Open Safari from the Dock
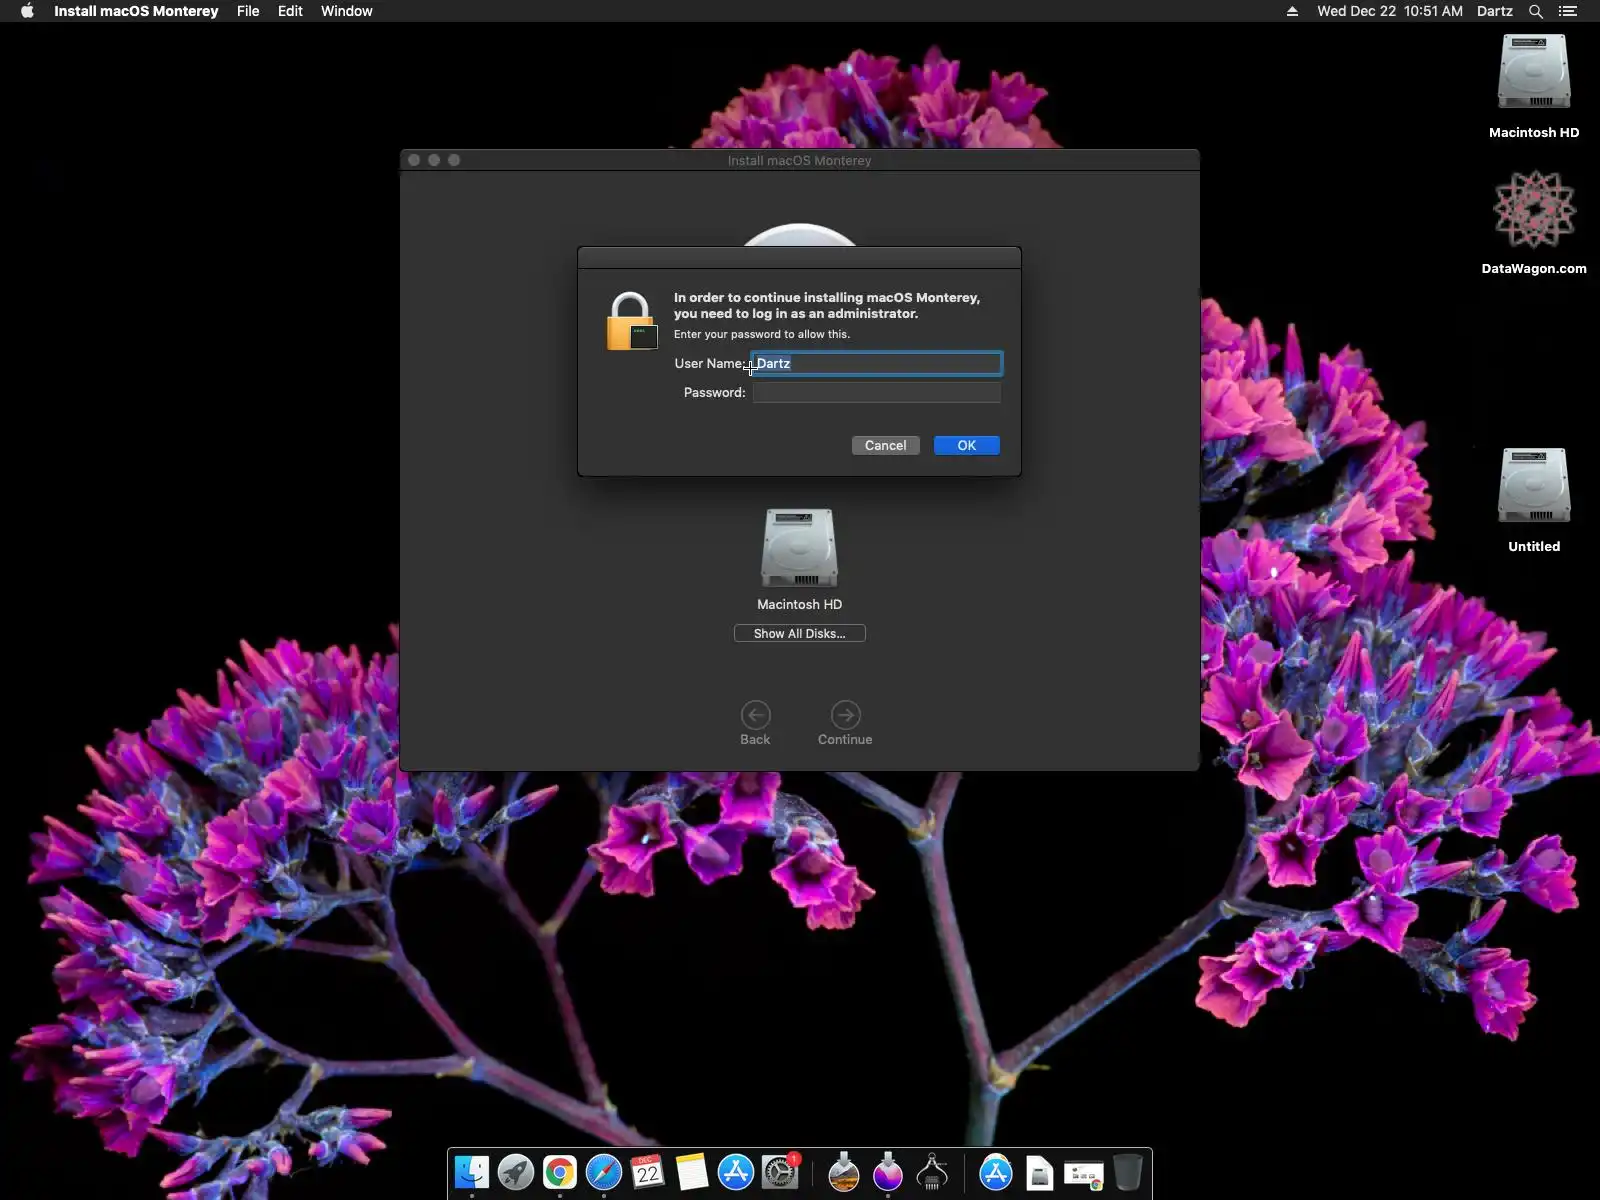The image size is (1600, 1200). click(604, 1172)
